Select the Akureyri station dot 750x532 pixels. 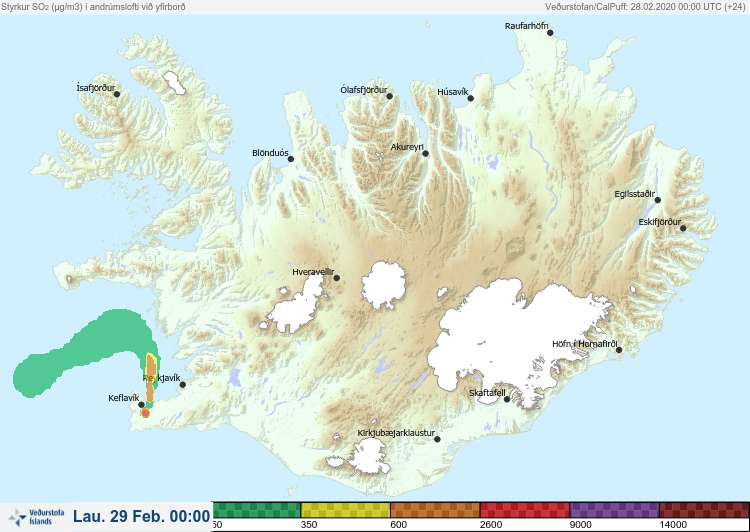pos(426,154)
